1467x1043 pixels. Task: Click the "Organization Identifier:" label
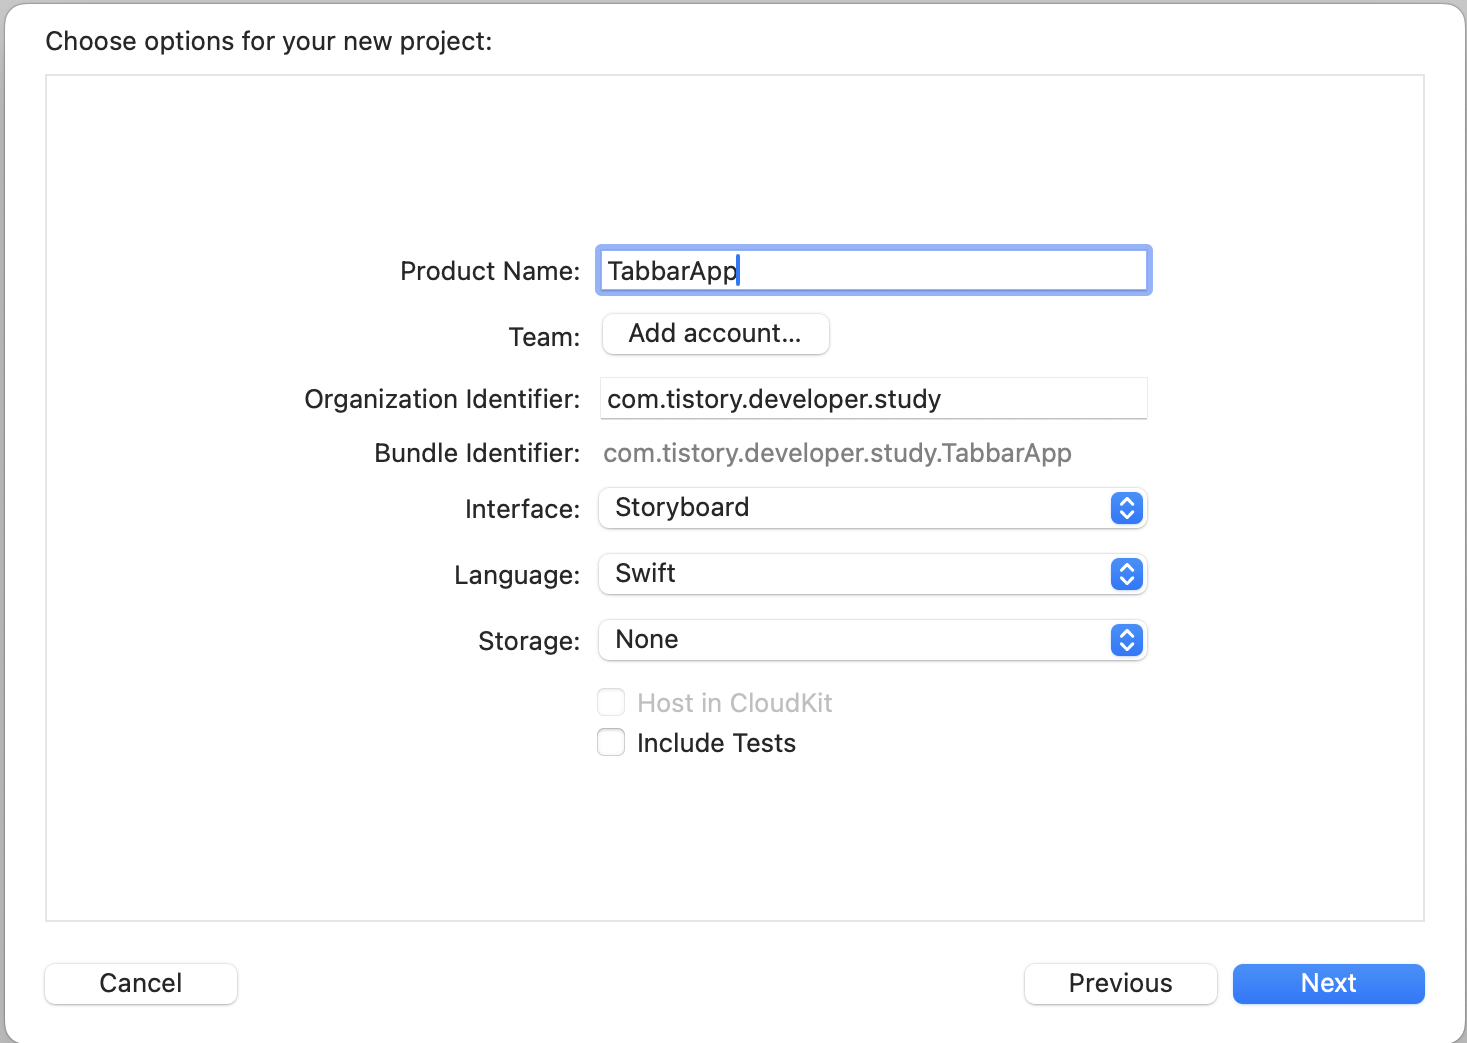coord(442,399)
